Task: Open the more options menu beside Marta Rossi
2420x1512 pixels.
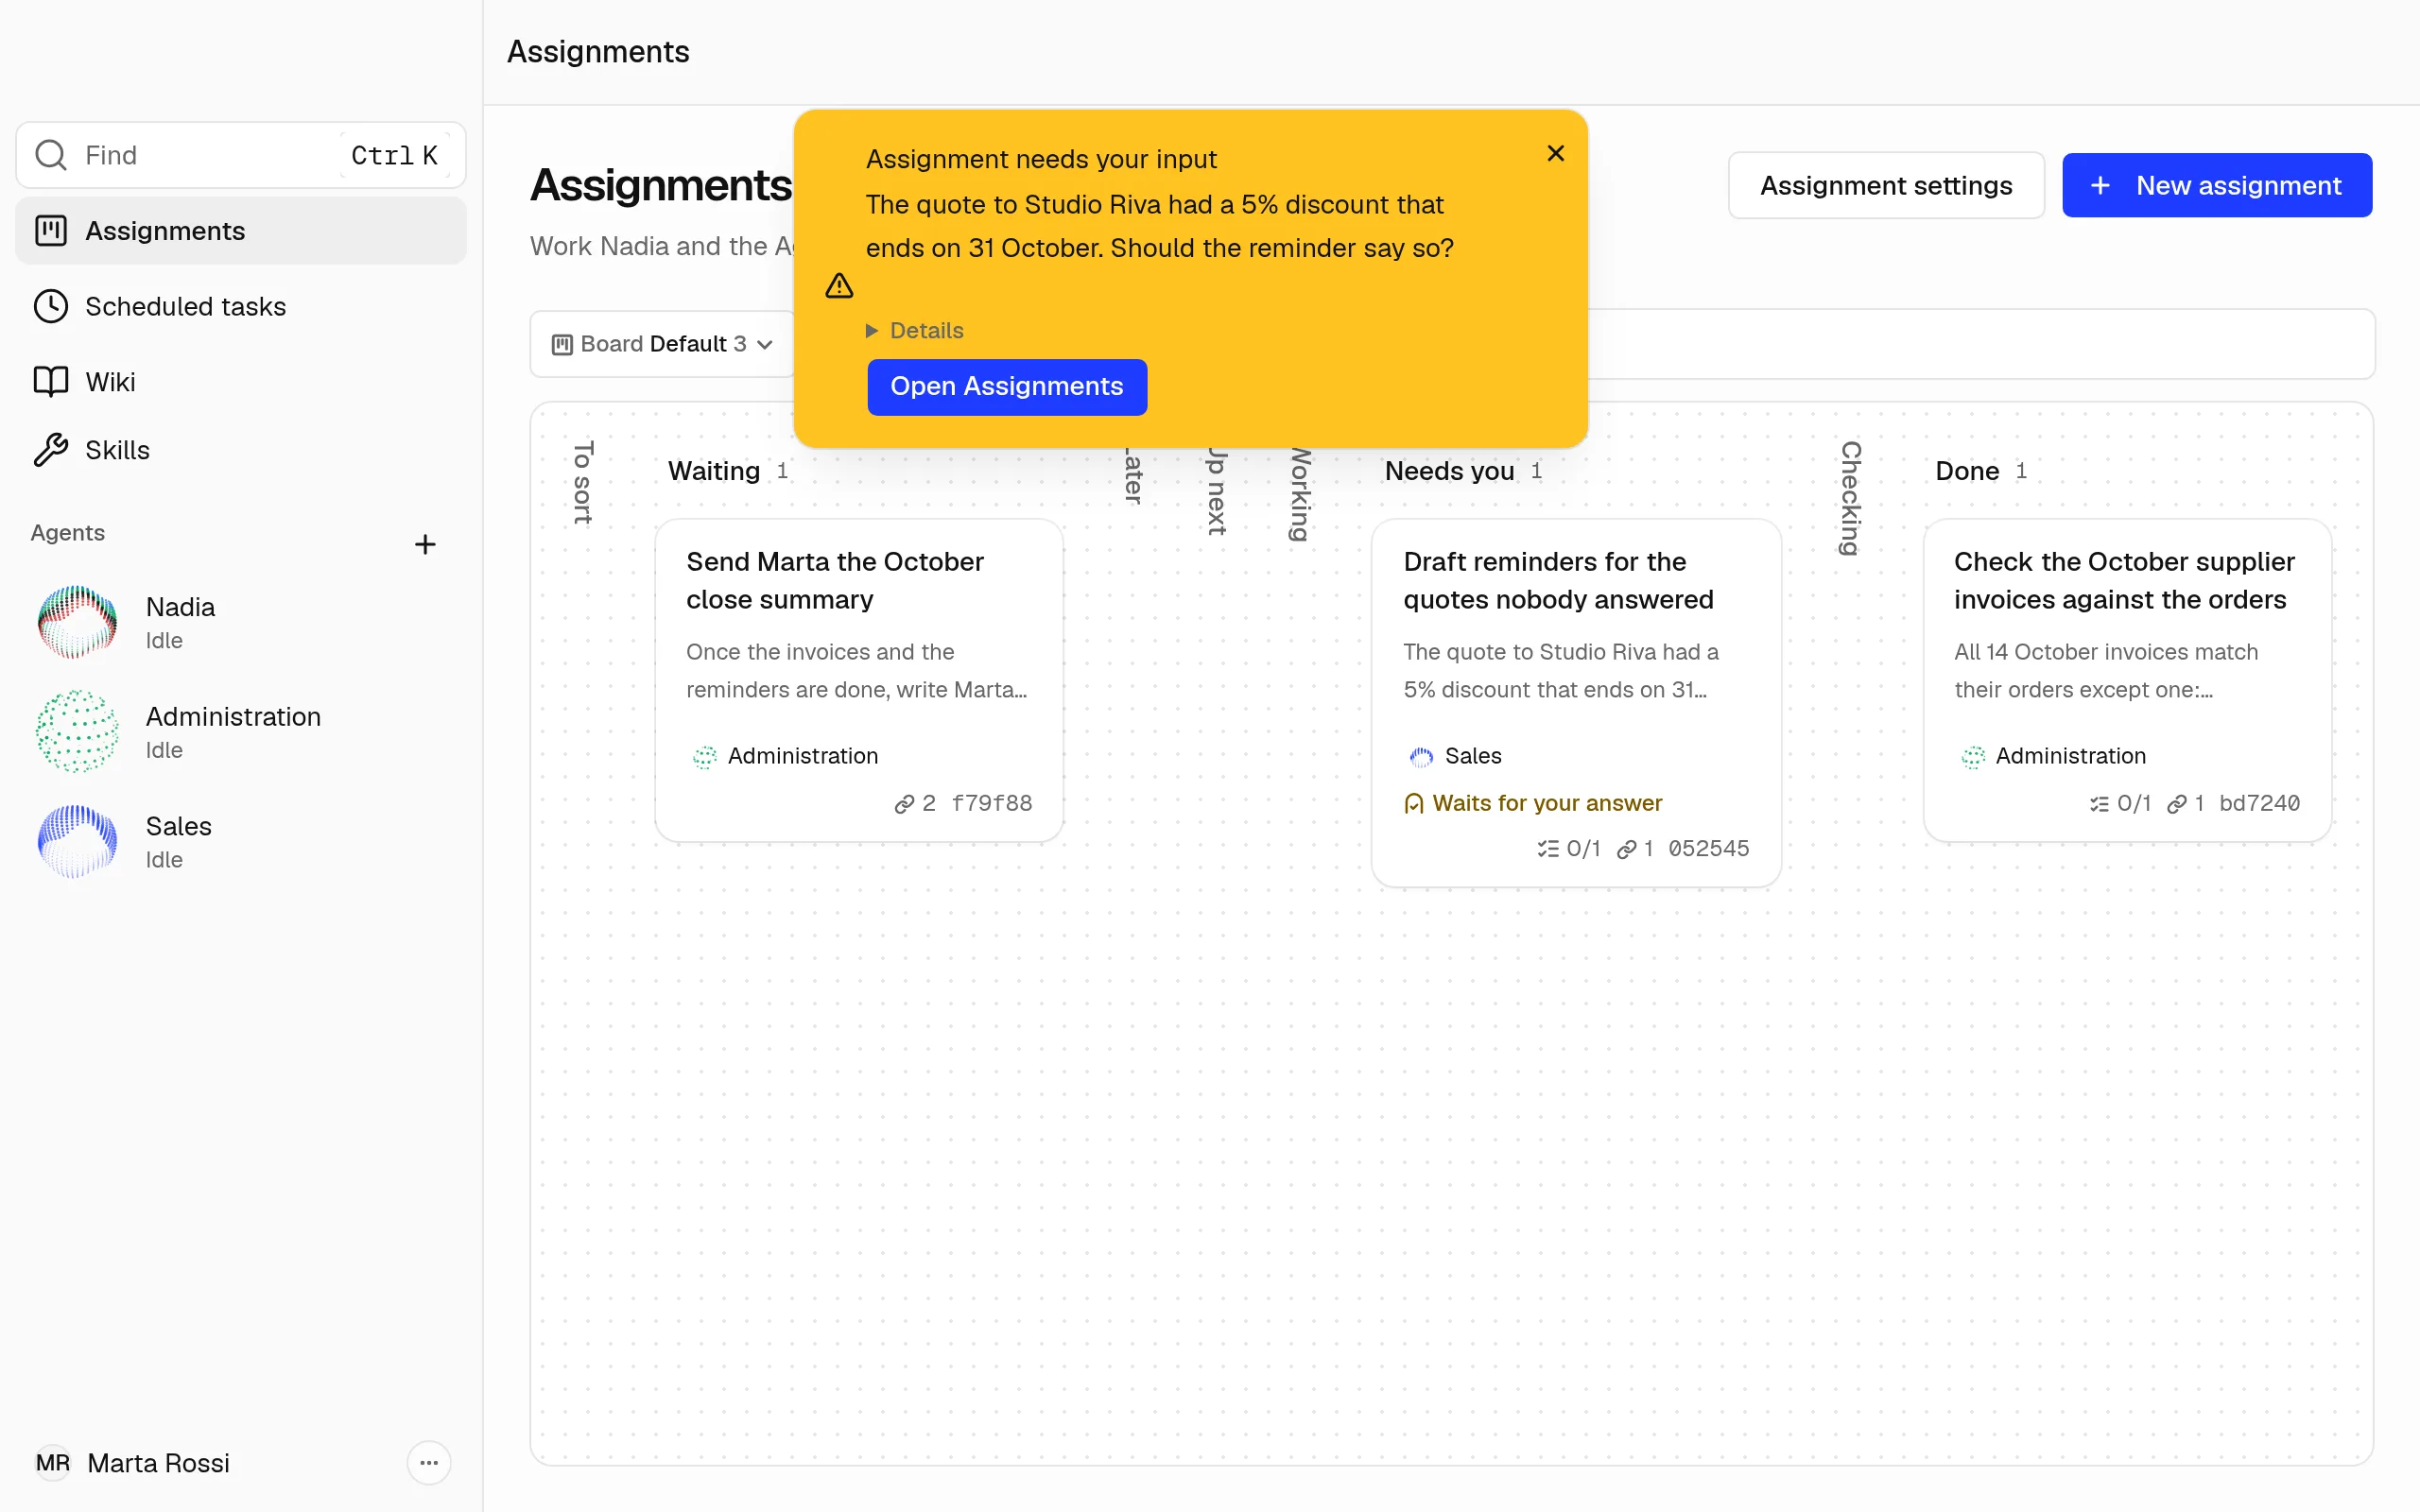Action: [429, 1463]
